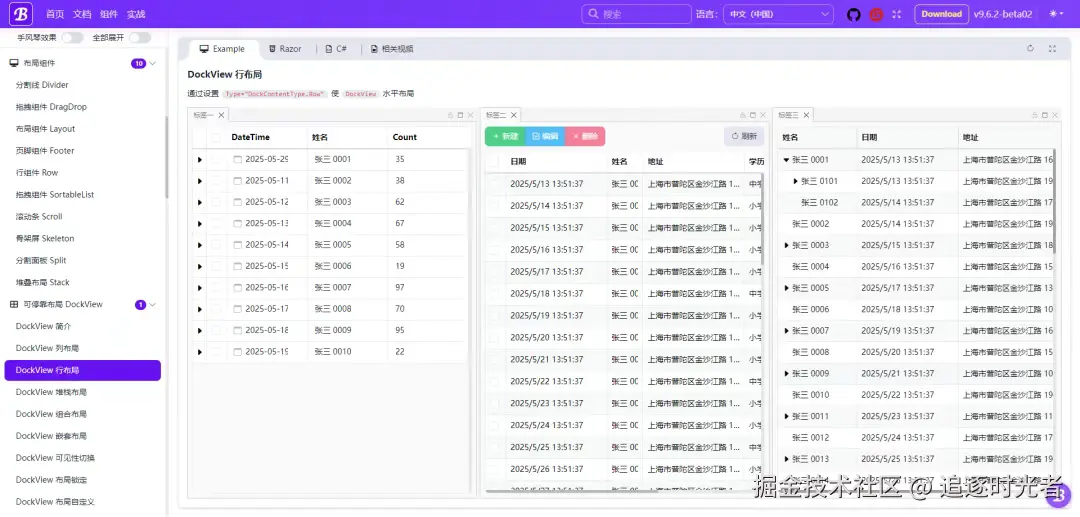
Task: Switch to the C# tab
Action: pyautogui.click(x=336, y=49)
